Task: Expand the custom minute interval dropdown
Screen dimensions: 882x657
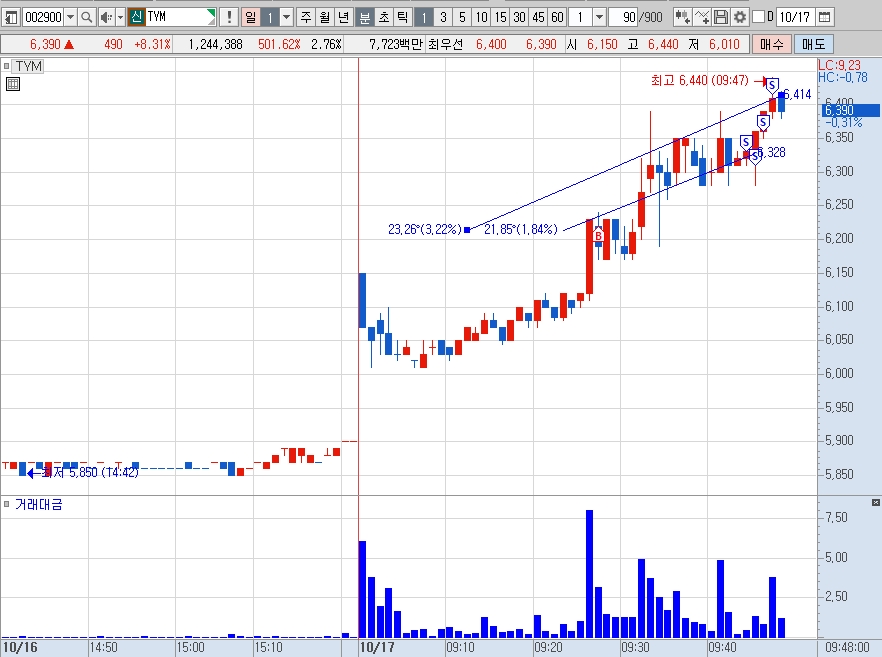Action: click(x=600, y=17)
